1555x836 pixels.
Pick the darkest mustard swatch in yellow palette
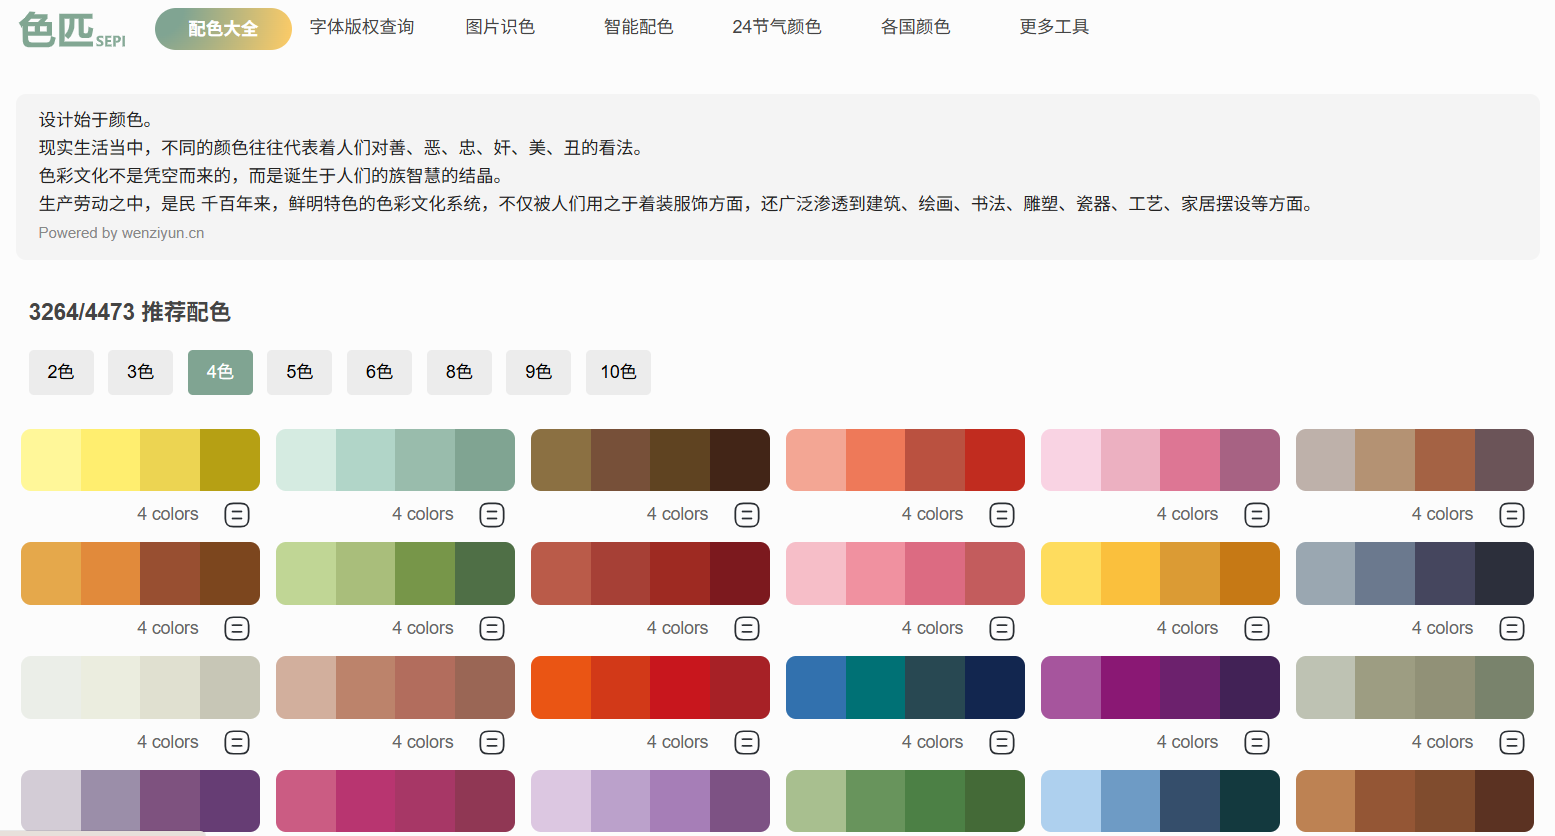[230, 460]
